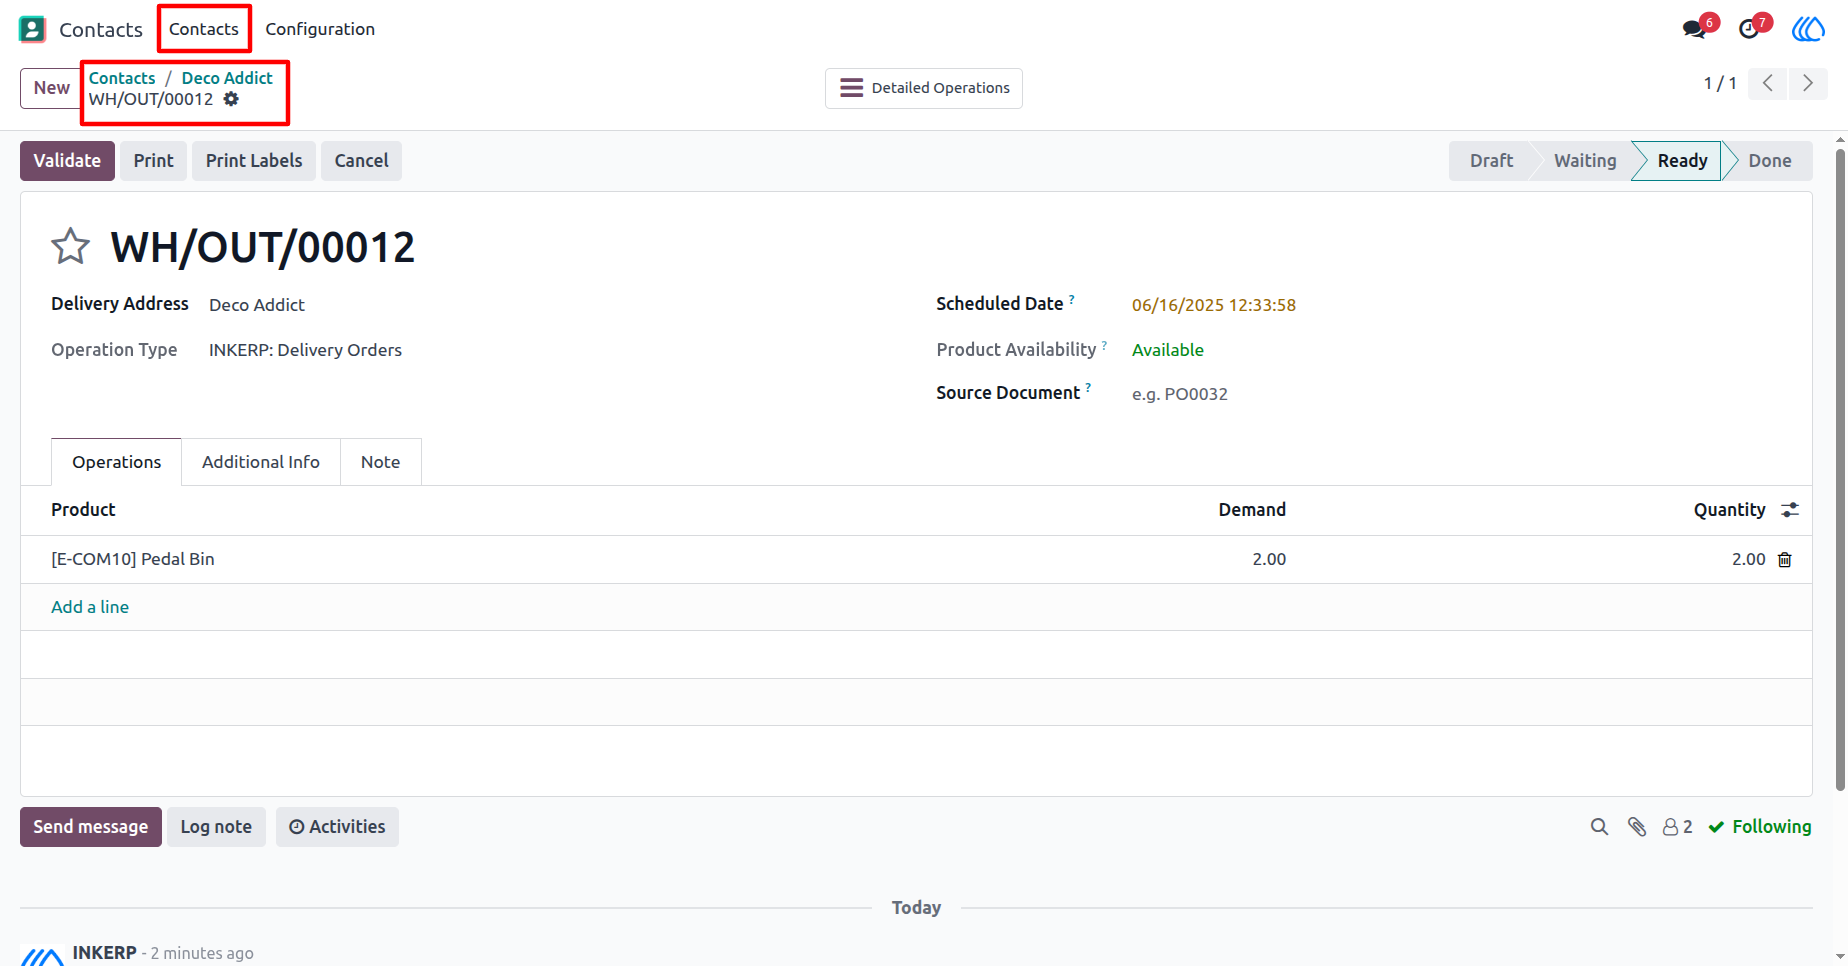This screenshot has height=966, width=1848.
Task: Show the 2 followers list
Action: [1678, 827]
